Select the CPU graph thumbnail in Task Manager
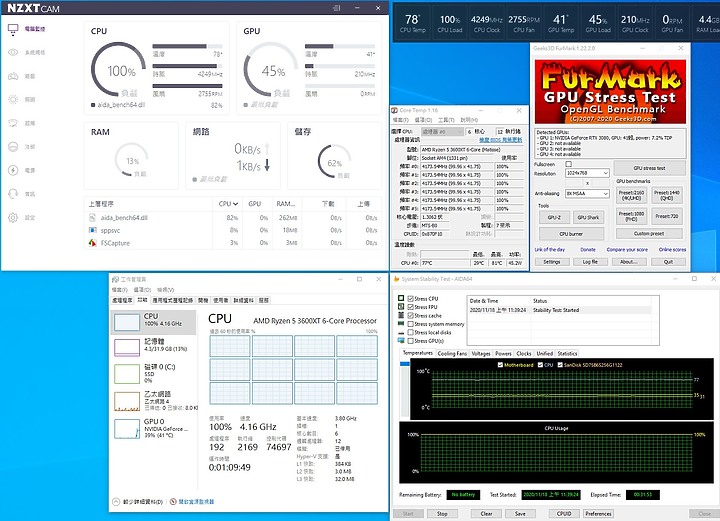 point(127,322)
